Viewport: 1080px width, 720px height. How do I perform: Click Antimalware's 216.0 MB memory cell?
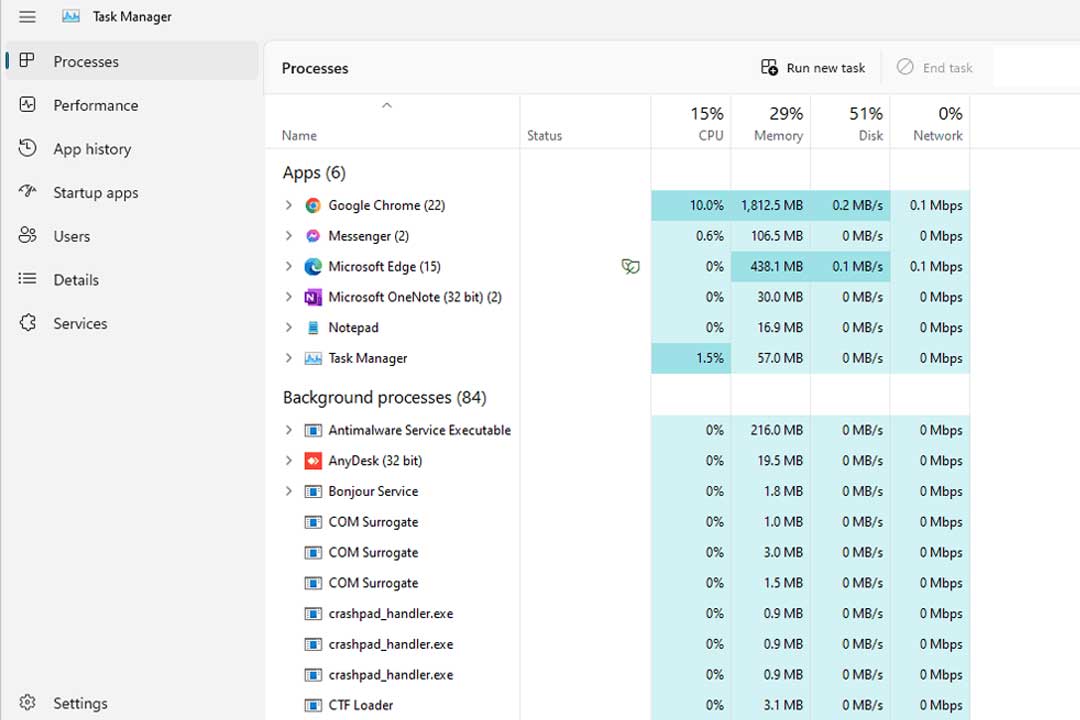tap(771, 430)
